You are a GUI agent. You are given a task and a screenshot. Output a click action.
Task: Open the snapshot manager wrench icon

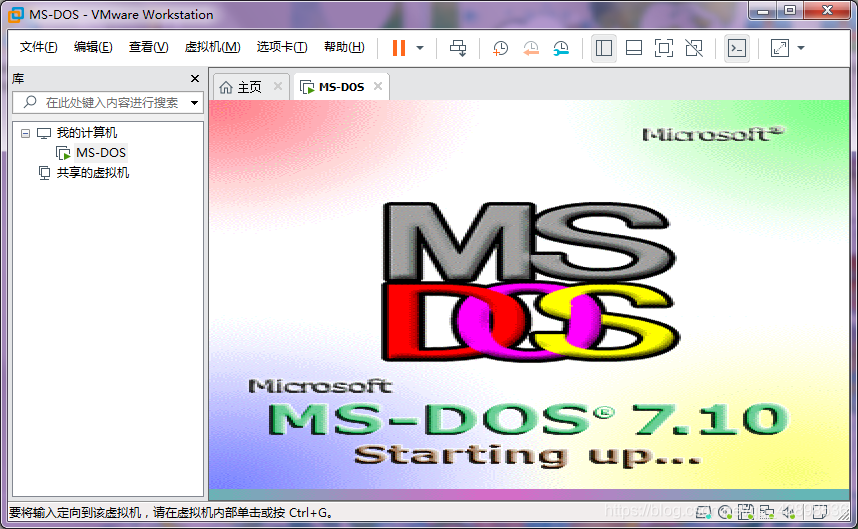click(x=561, y=48)
